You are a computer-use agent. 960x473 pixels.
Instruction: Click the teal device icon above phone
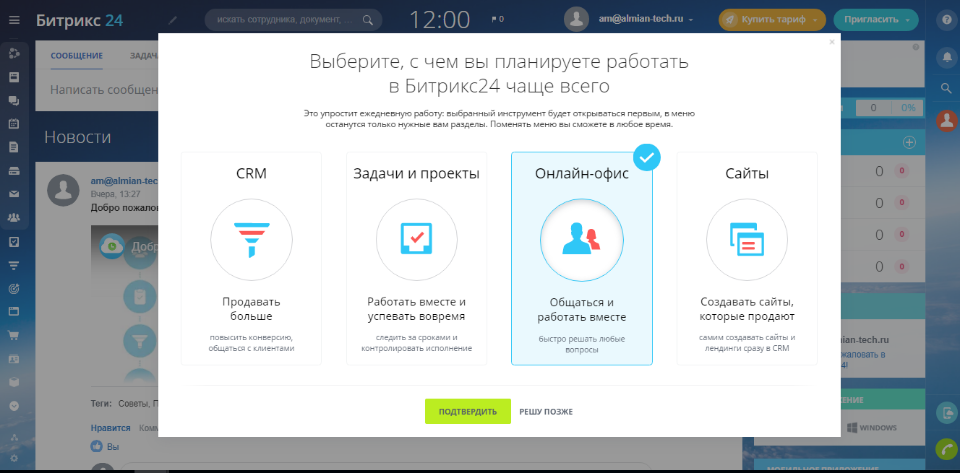click(x=947, y=412)
